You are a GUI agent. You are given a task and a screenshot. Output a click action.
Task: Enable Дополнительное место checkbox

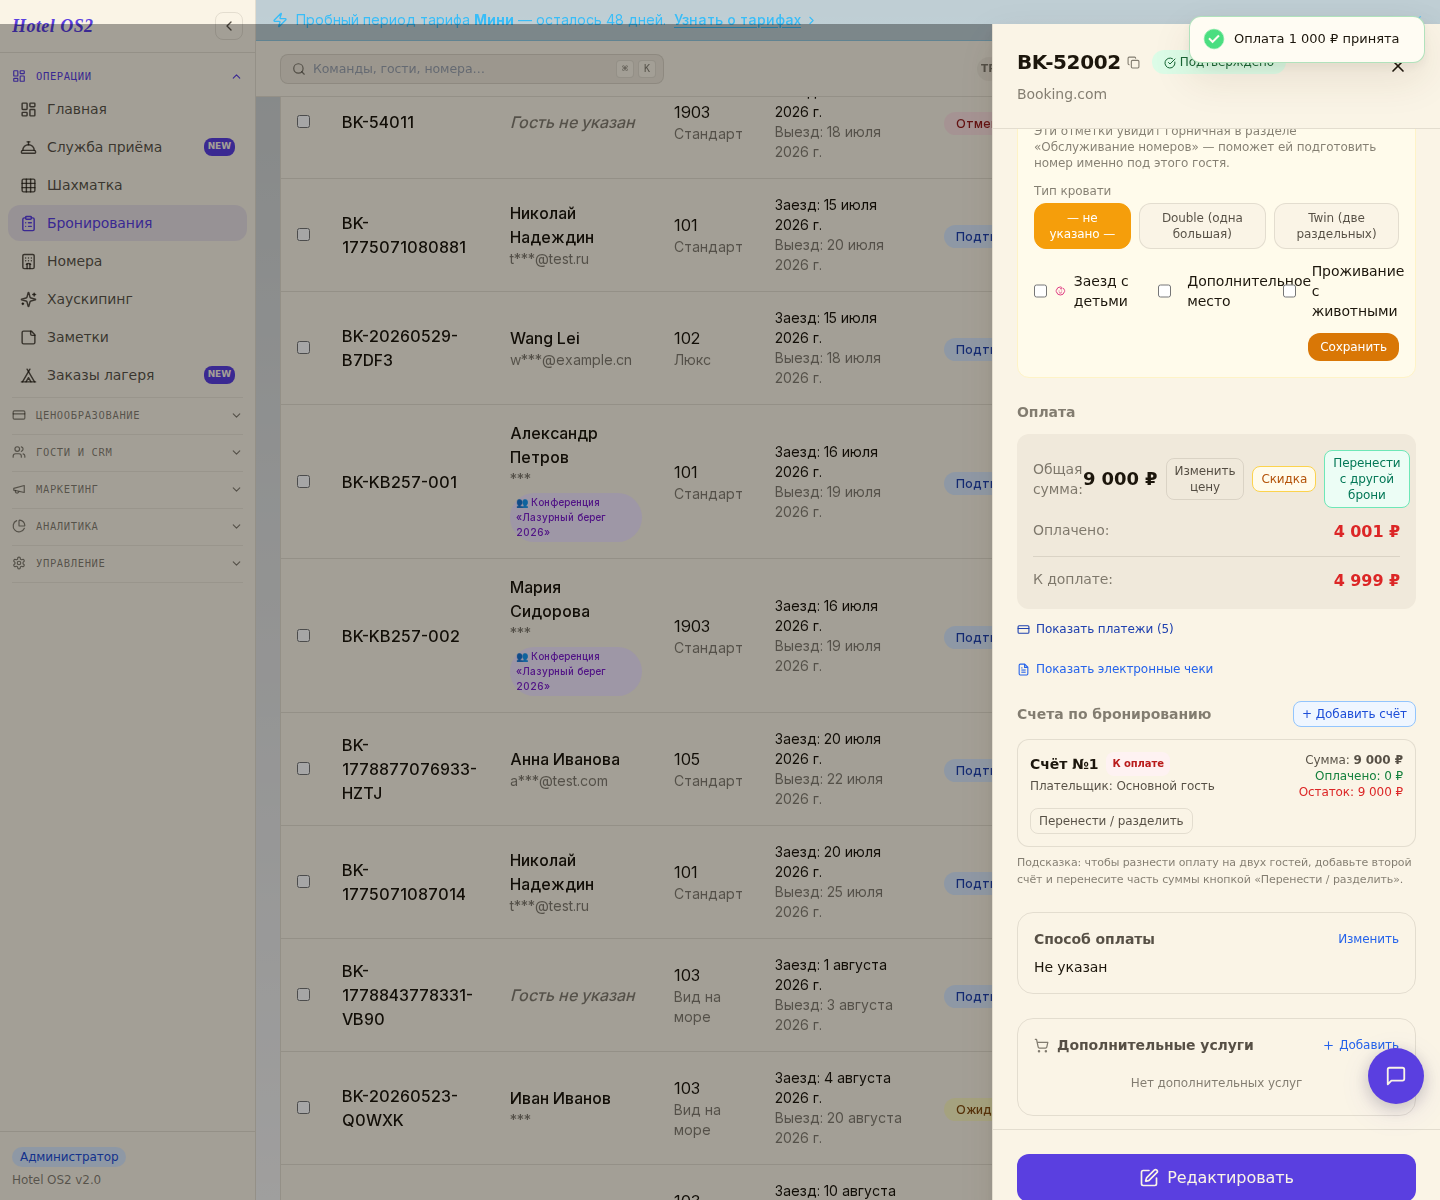[x=1164, y=291]
